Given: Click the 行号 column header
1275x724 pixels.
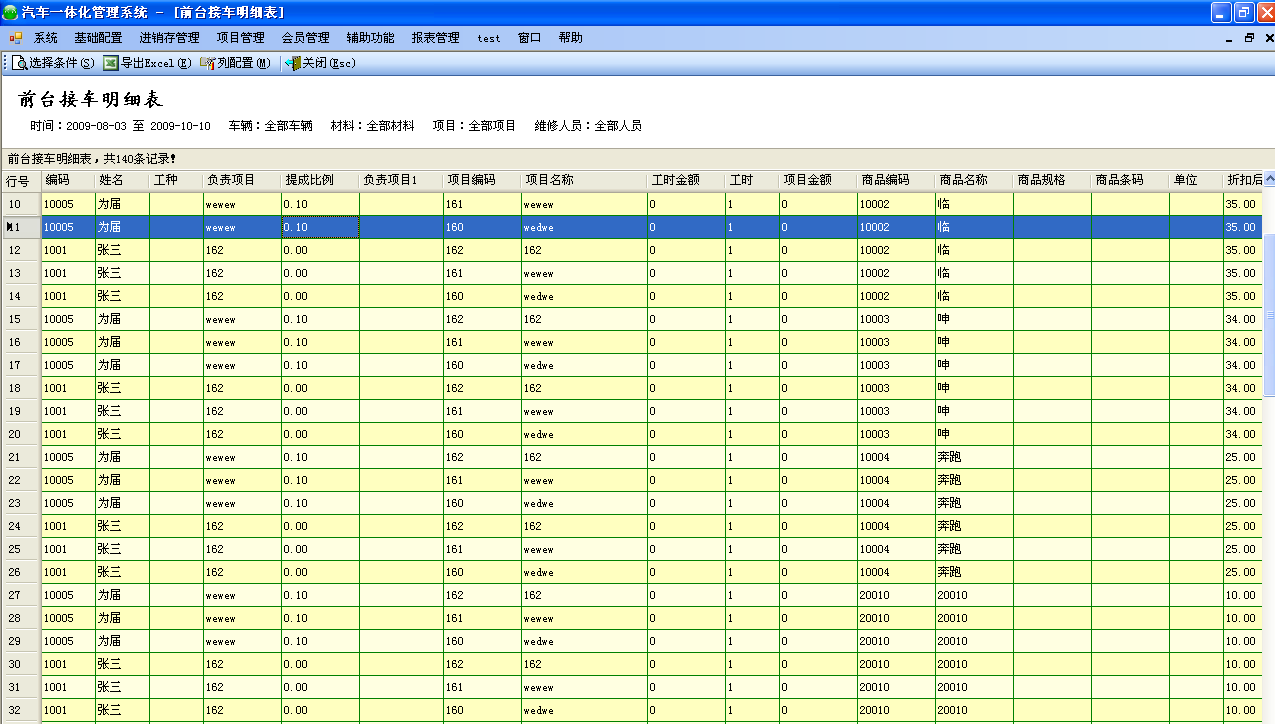Looking at the screenshot, I should (x=20, y=181).
